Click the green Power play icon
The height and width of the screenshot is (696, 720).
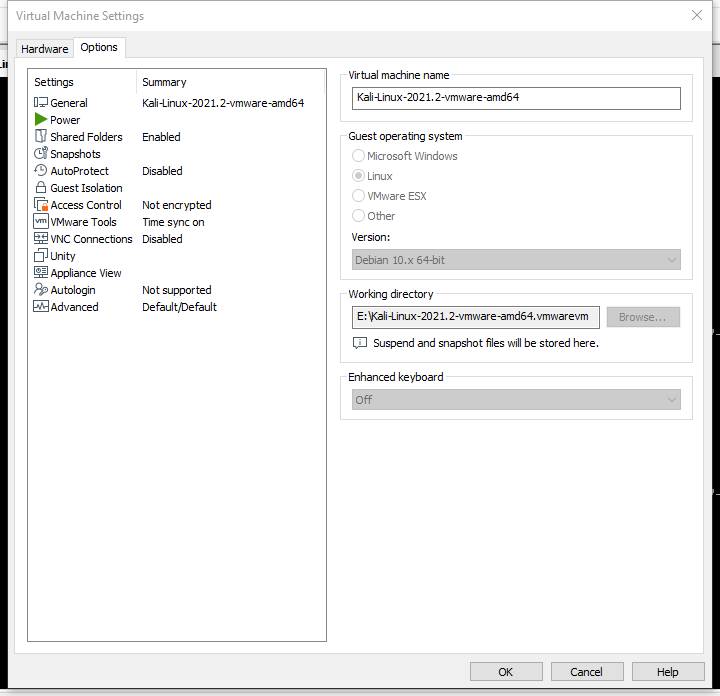click(x=41, y=120)
